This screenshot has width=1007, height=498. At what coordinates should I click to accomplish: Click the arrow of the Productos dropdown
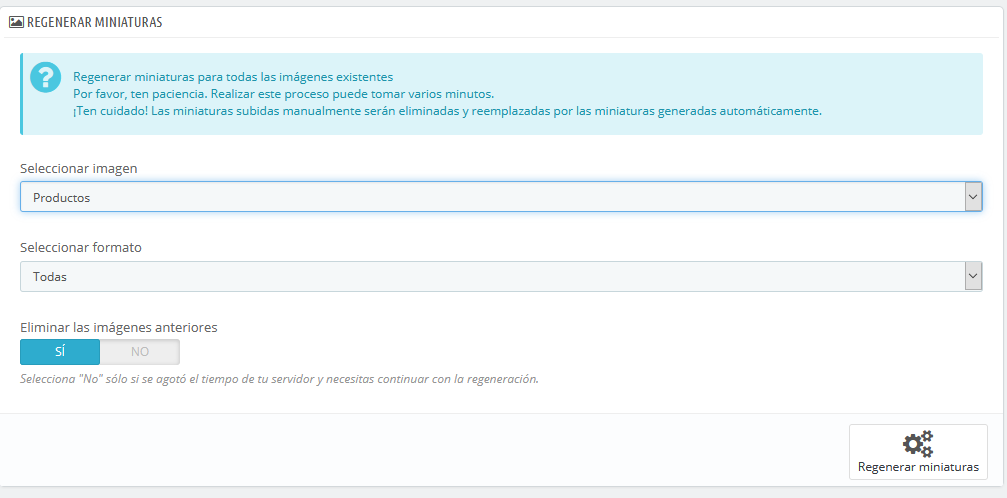click(x=973, y=197)
